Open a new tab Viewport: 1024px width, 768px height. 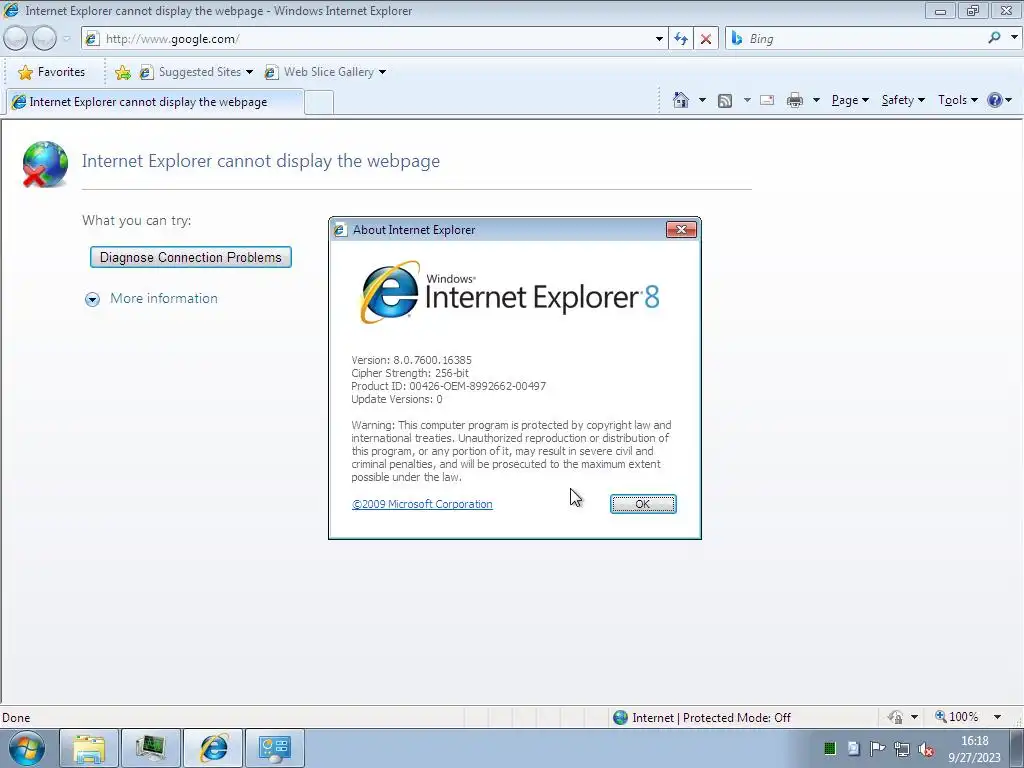coord(319,103)
